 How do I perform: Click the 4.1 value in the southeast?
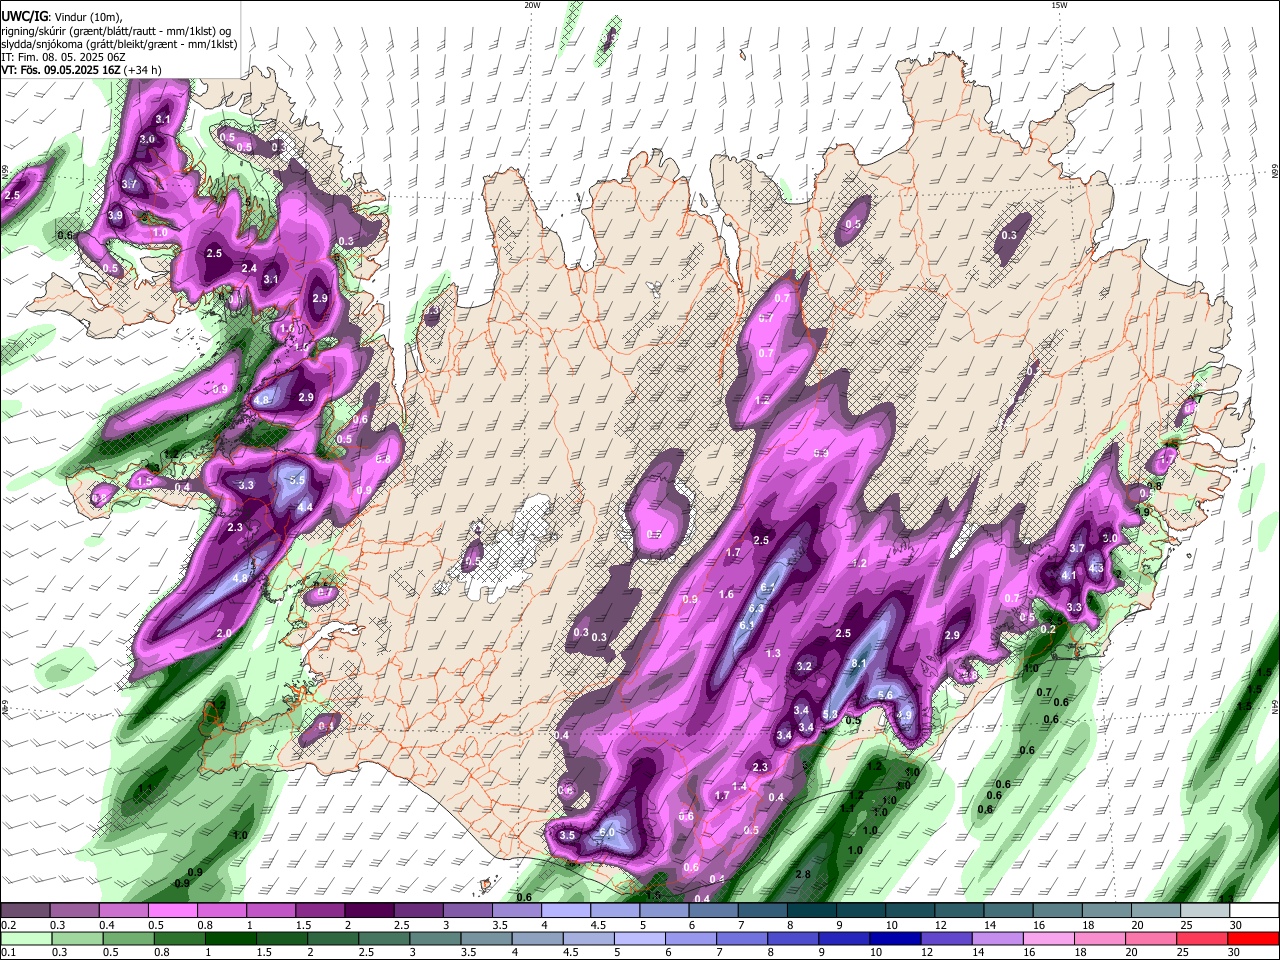[x=1068, y=575]
